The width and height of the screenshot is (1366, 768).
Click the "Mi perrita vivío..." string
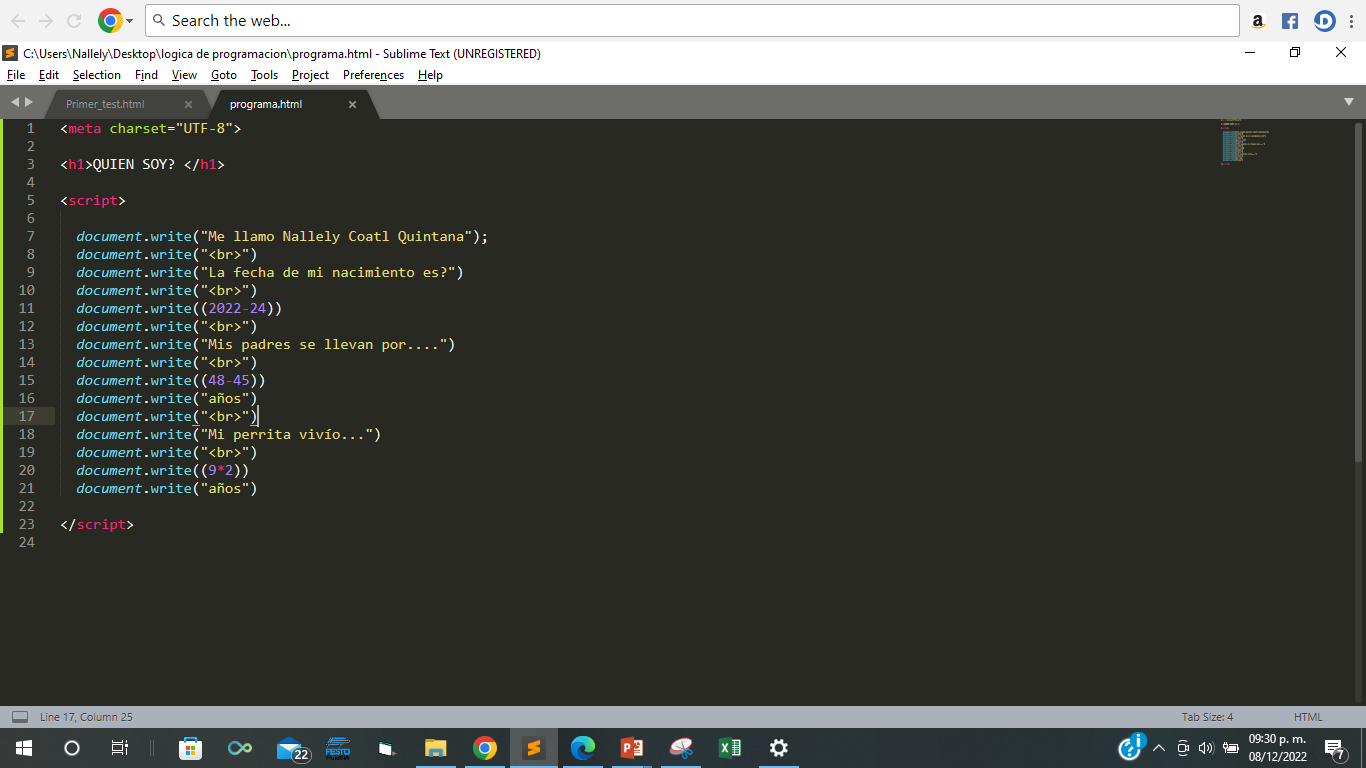pos(286,434)
